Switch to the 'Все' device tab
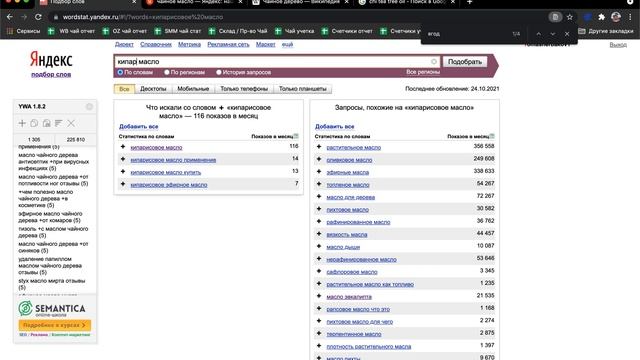The height and width of the screenshot is (360, 640). [x=124, y=89]
